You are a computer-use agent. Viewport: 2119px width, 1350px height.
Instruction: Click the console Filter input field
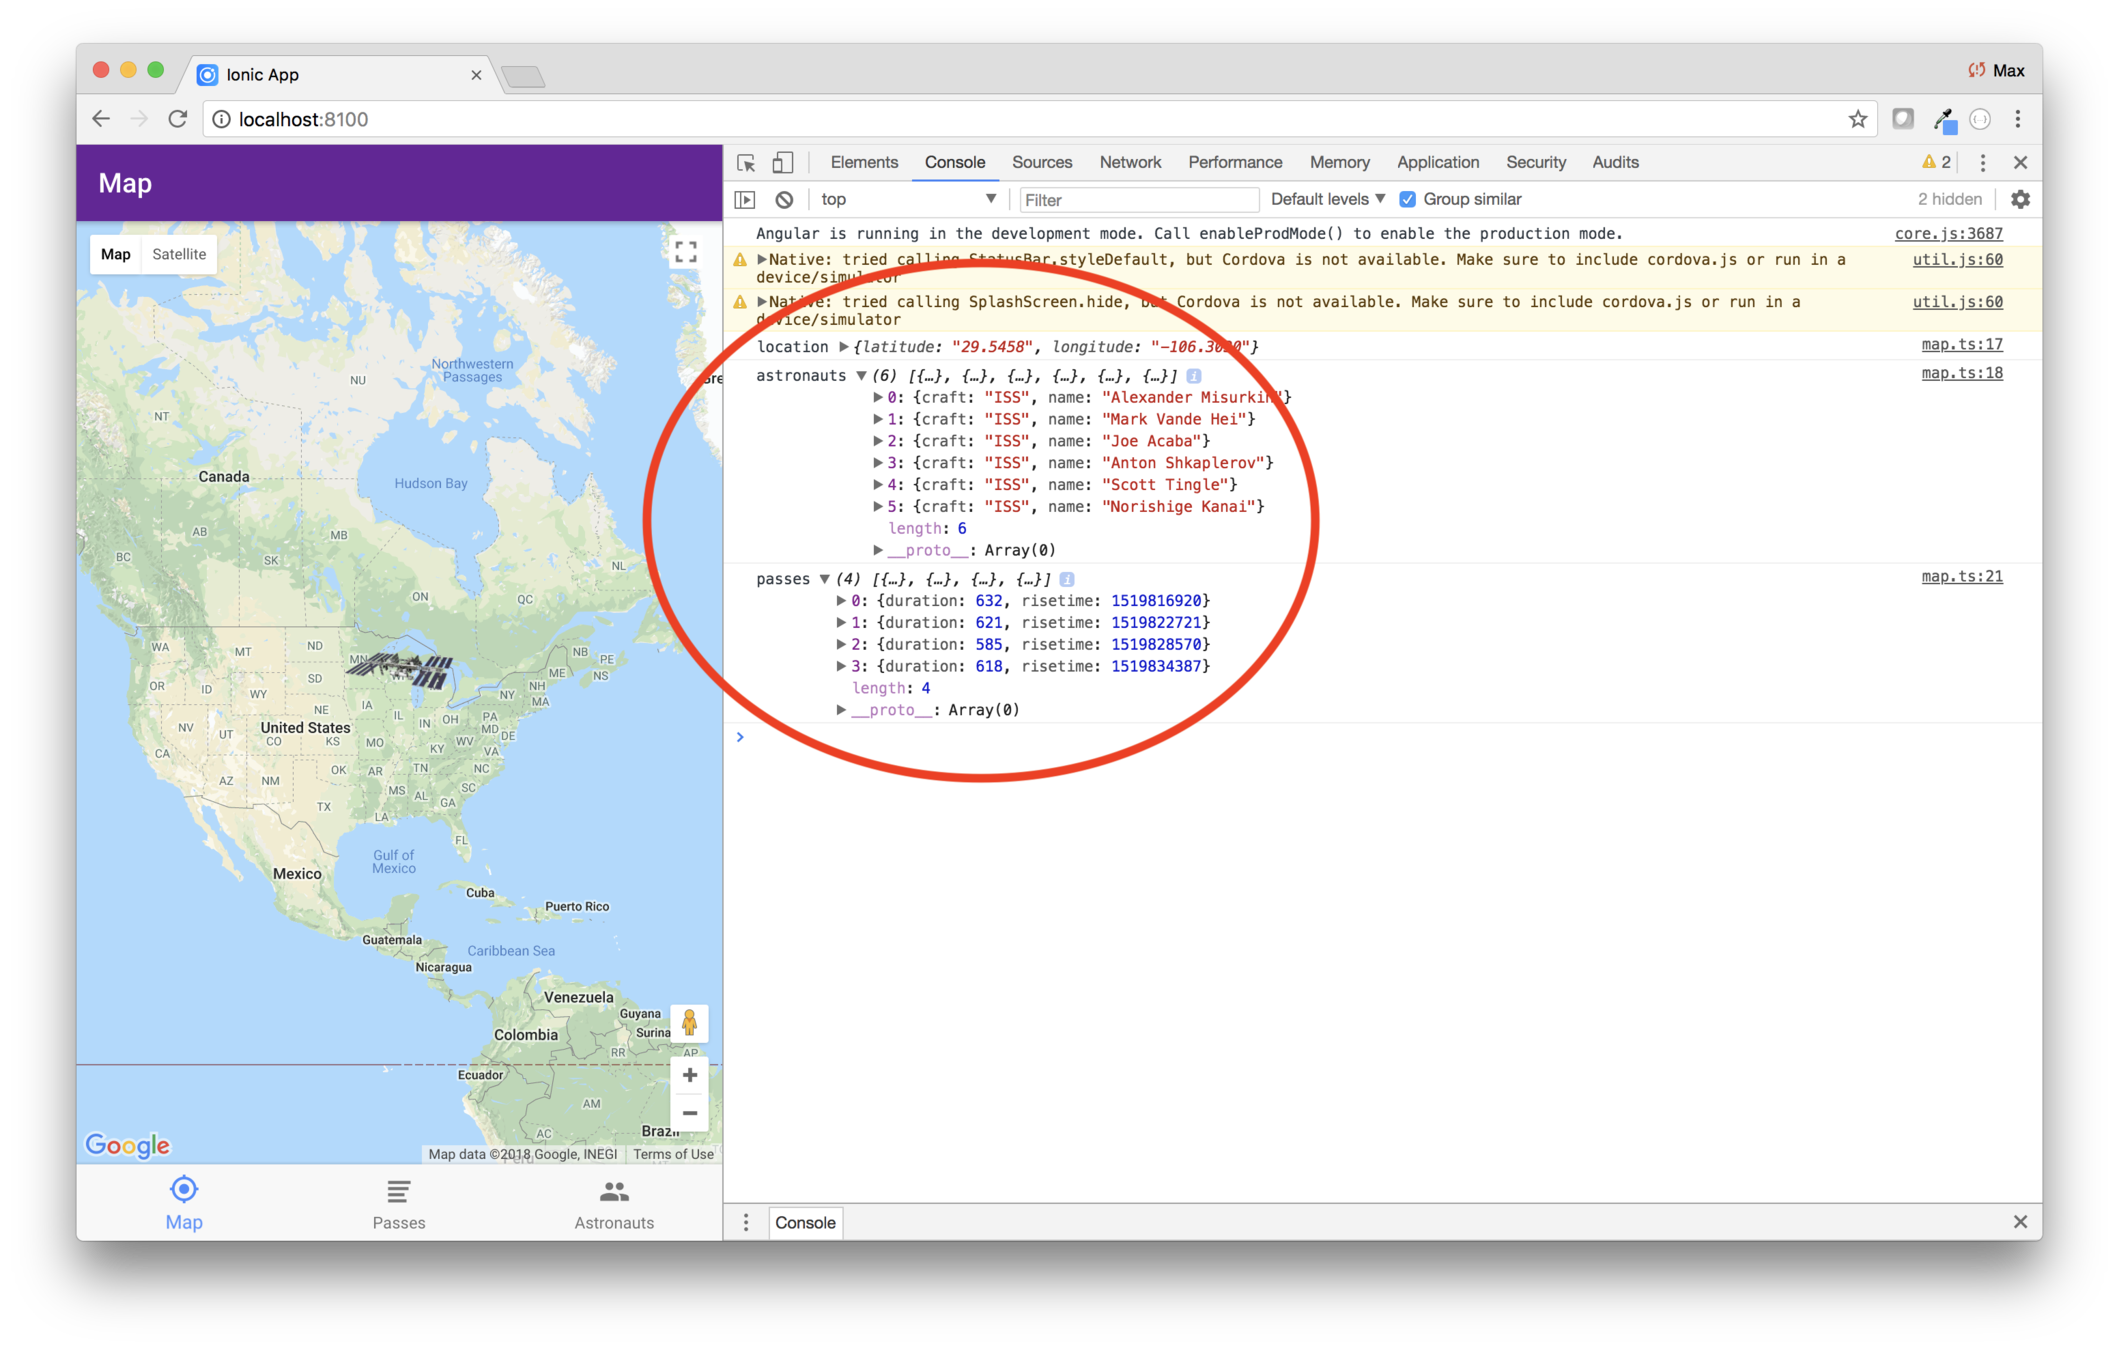click(1137, 200)
